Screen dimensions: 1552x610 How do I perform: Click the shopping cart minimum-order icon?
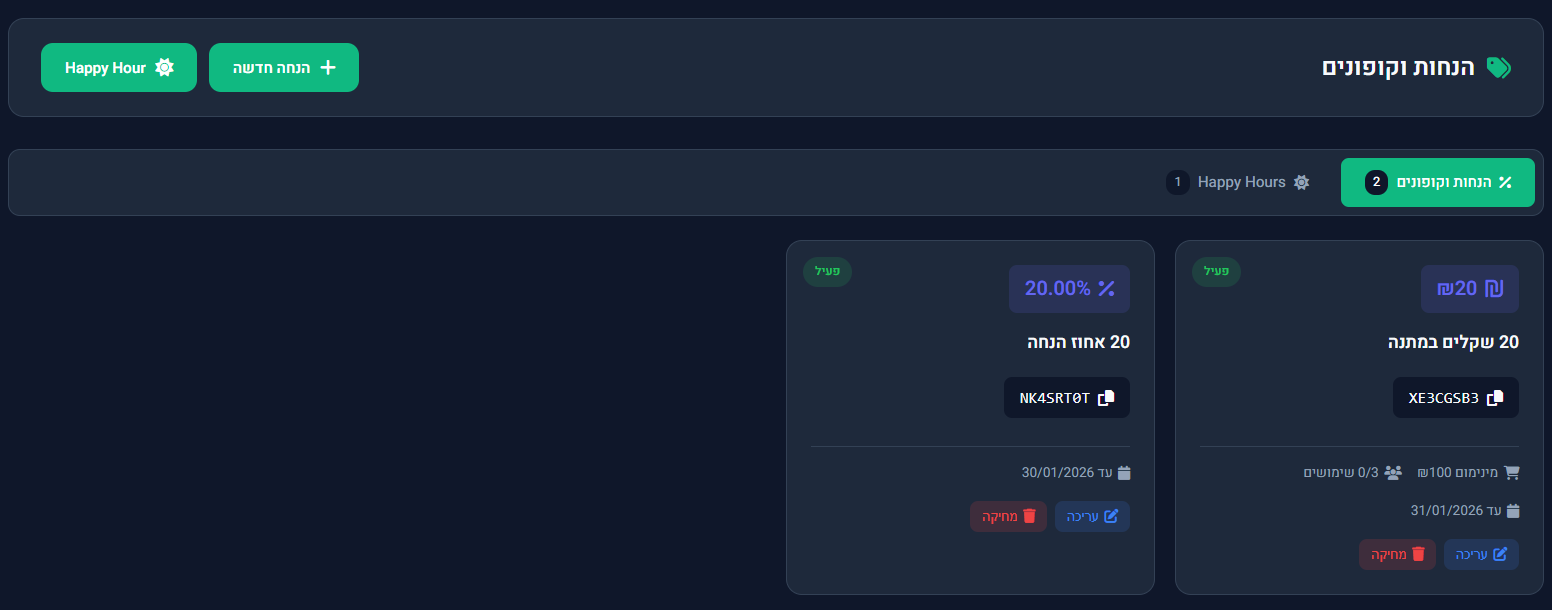[1512, 472]
